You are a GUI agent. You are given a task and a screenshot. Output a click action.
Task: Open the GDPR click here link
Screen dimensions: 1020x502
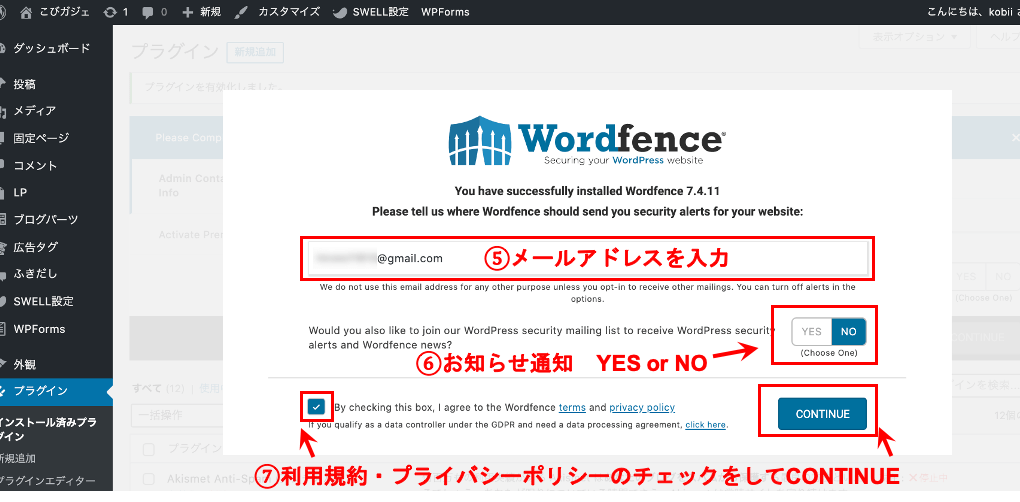click(x=705, y=425)
